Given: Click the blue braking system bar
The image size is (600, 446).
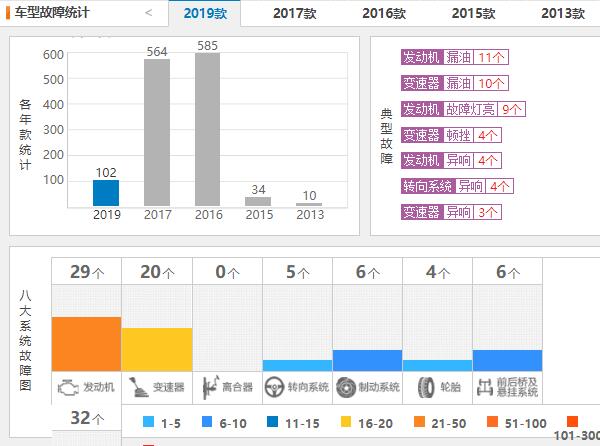Looking at the screenshot, I should pos(367,360).
